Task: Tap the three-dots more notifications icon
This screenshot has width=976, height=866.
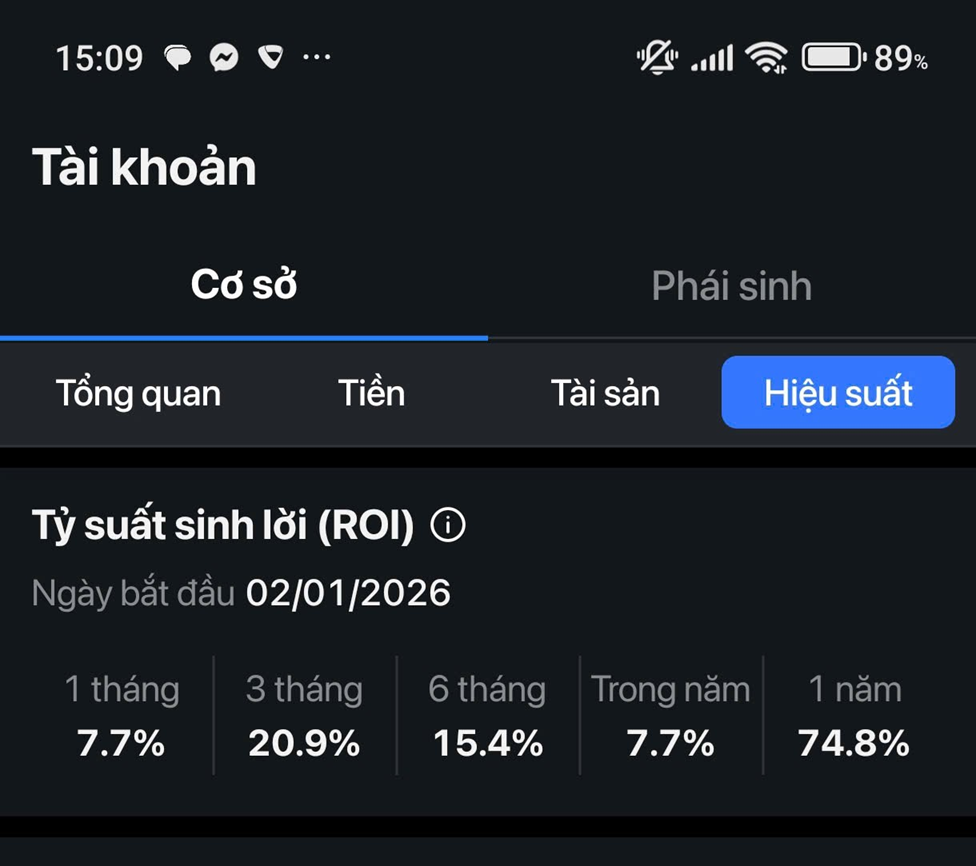Action: pyautogui.click(x=316, y=58)
